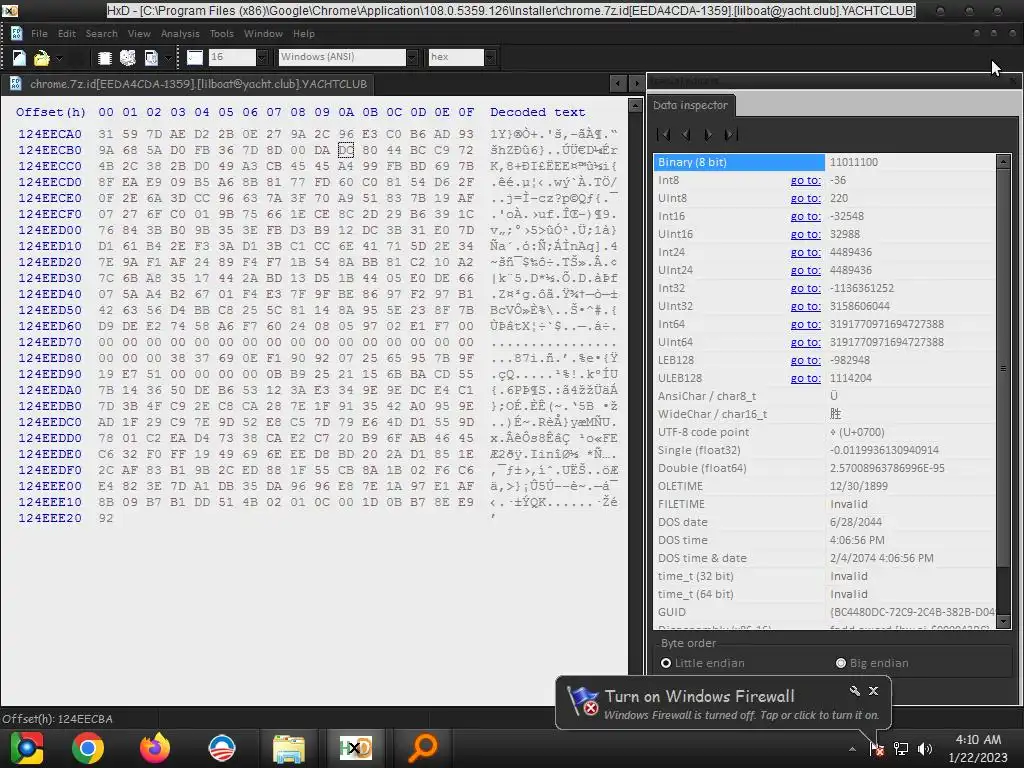Open Chrome from the taskbar

(x=88, y=748)
